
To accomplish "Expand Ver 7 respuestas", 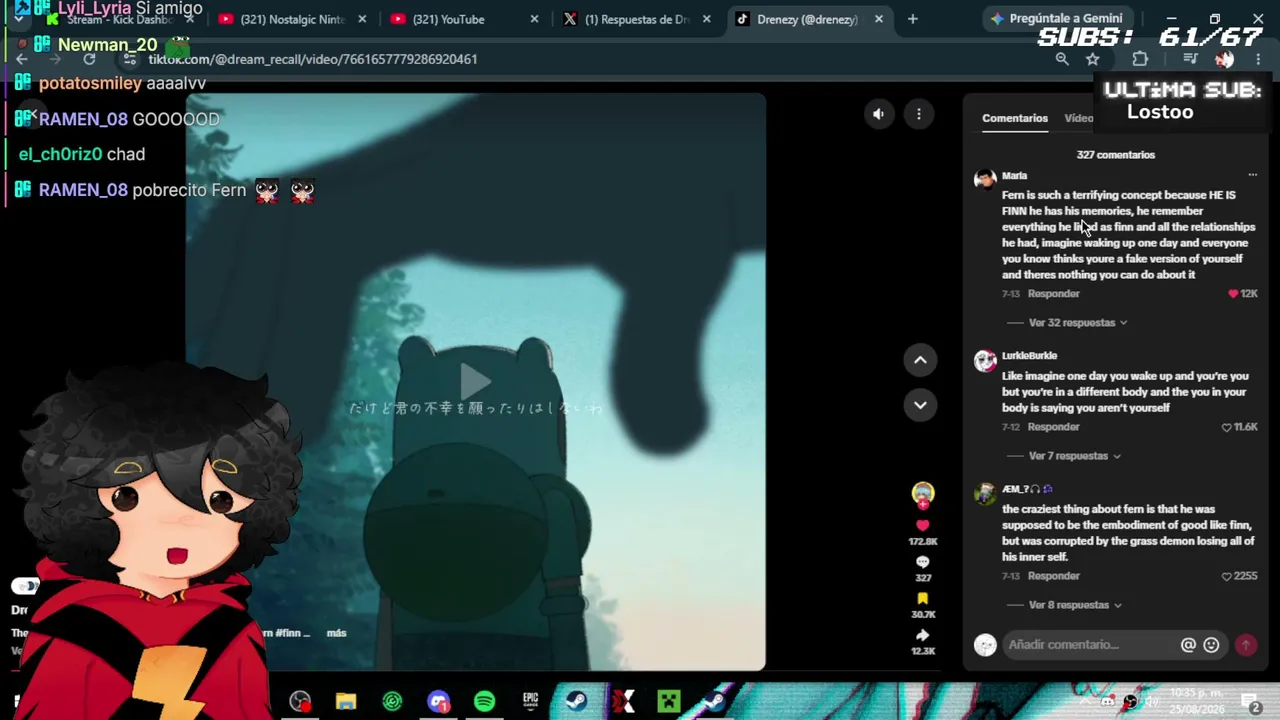I will click(1075, 456).
